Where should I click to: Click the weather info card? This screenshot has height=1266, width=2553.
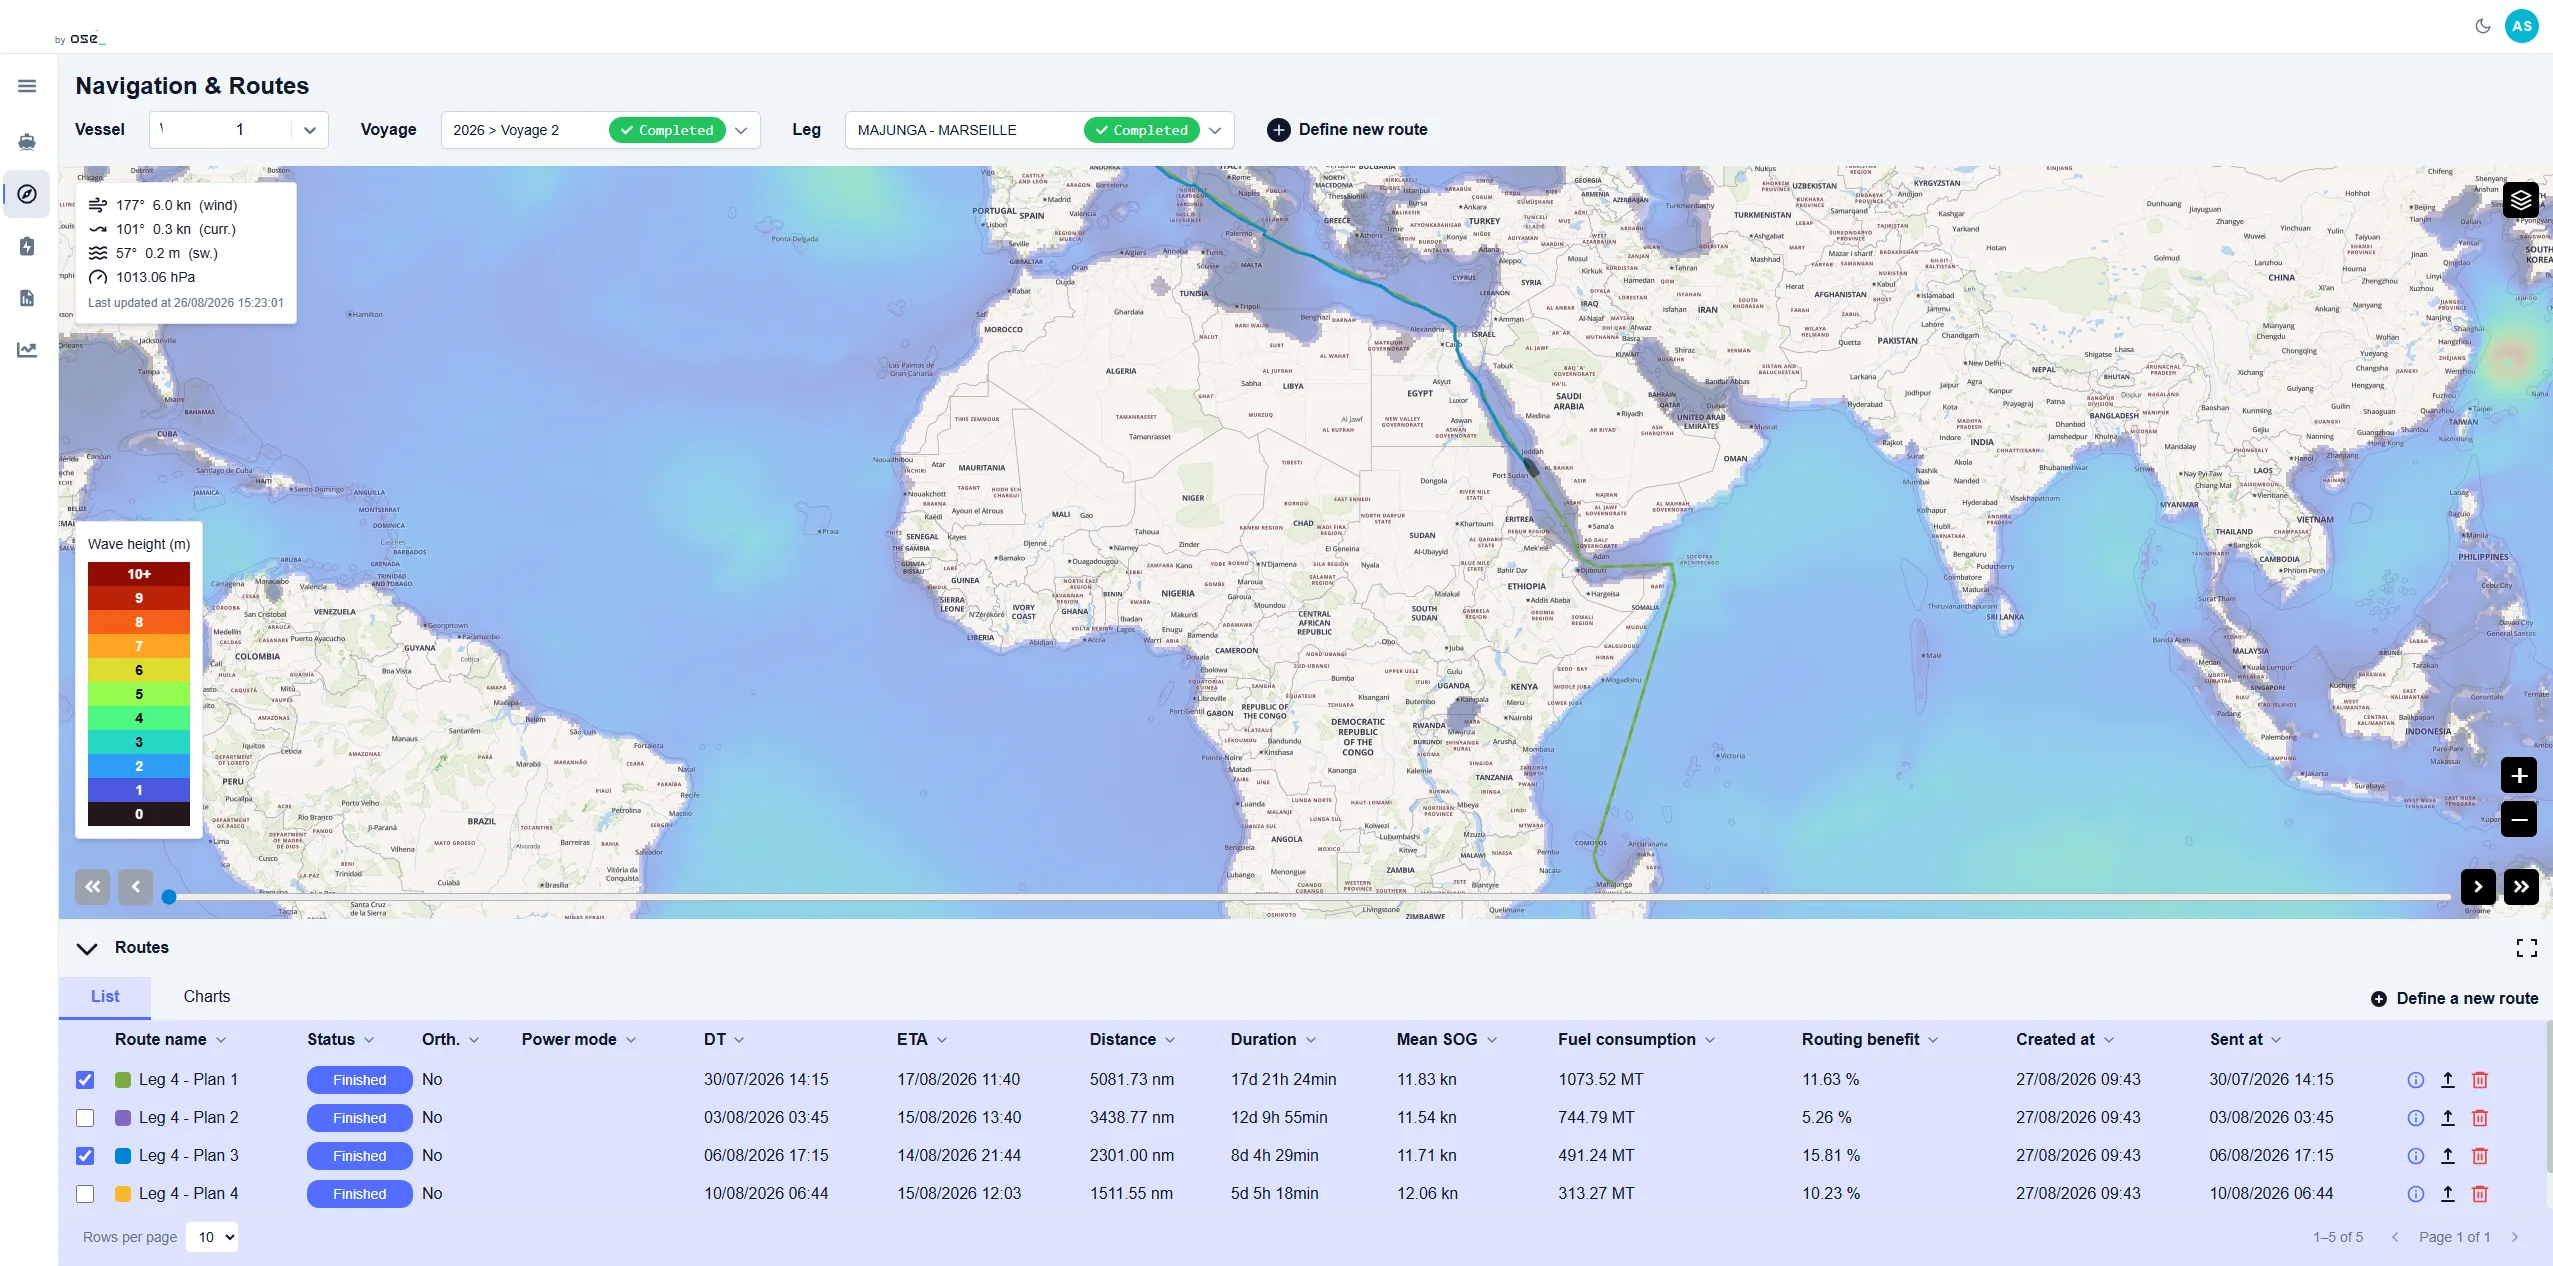(x=186, y=253)
